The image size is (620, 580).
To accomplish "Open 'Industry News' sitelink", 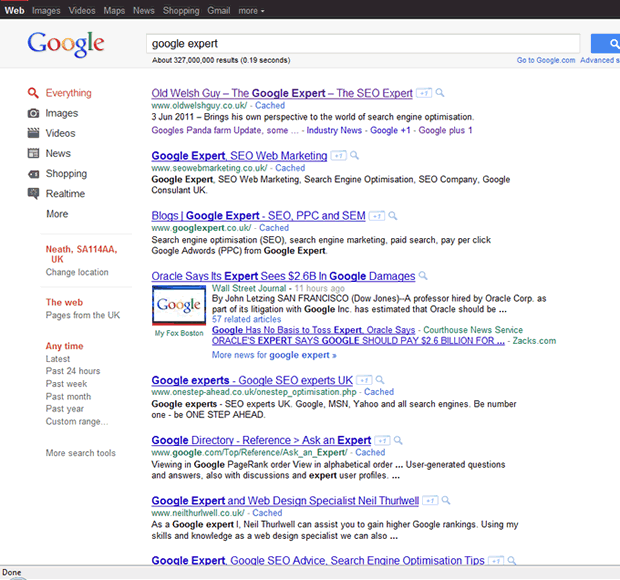I will [334, 130].
